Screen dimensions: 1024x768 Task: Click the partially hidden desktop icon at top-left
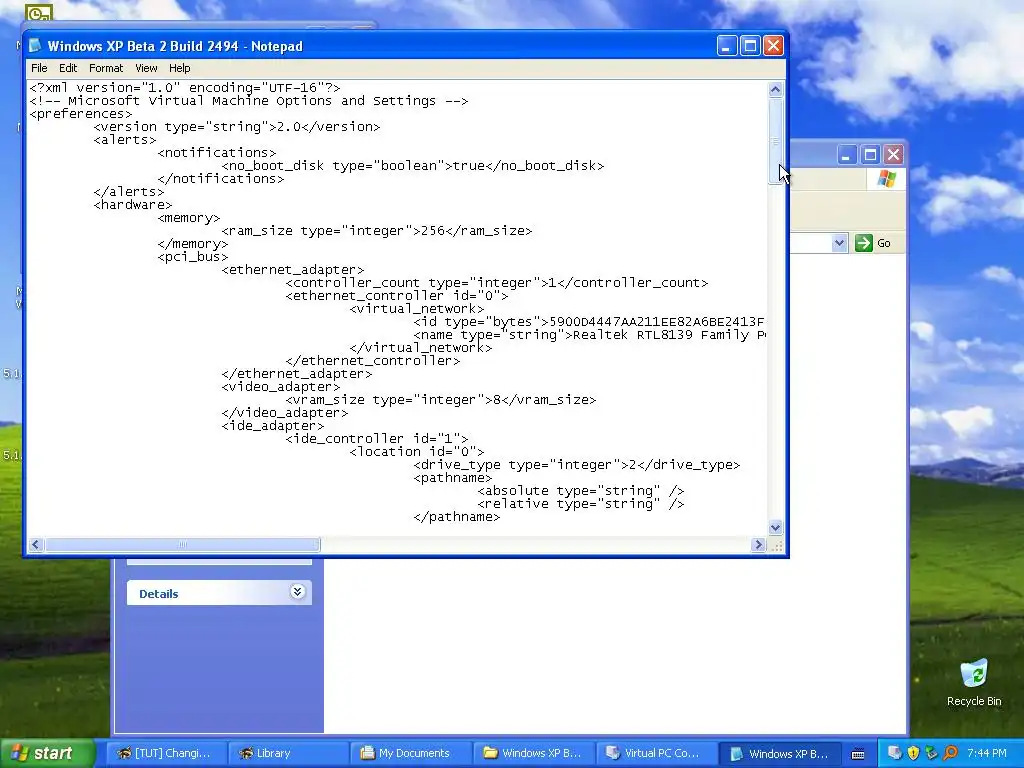[x=39, y=13]
